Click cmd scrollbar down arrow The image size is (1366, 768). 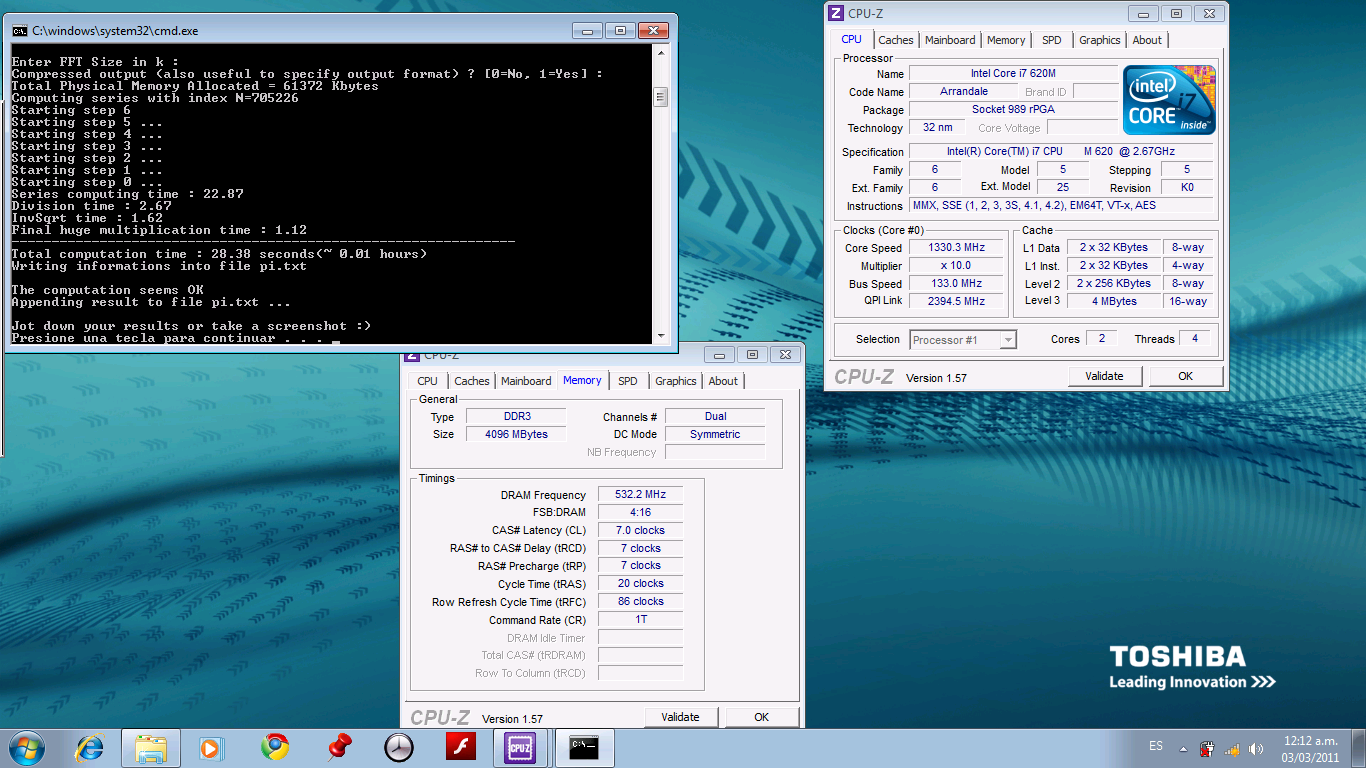click(x=660, y=336)
